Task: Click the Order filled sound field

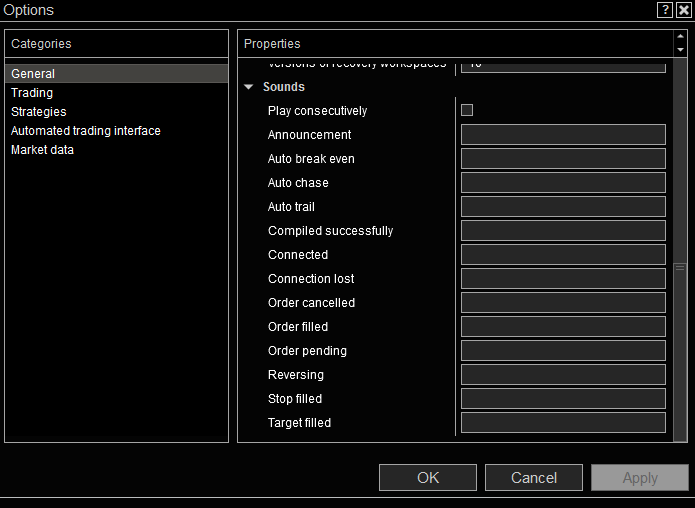Action: [563, 327]
